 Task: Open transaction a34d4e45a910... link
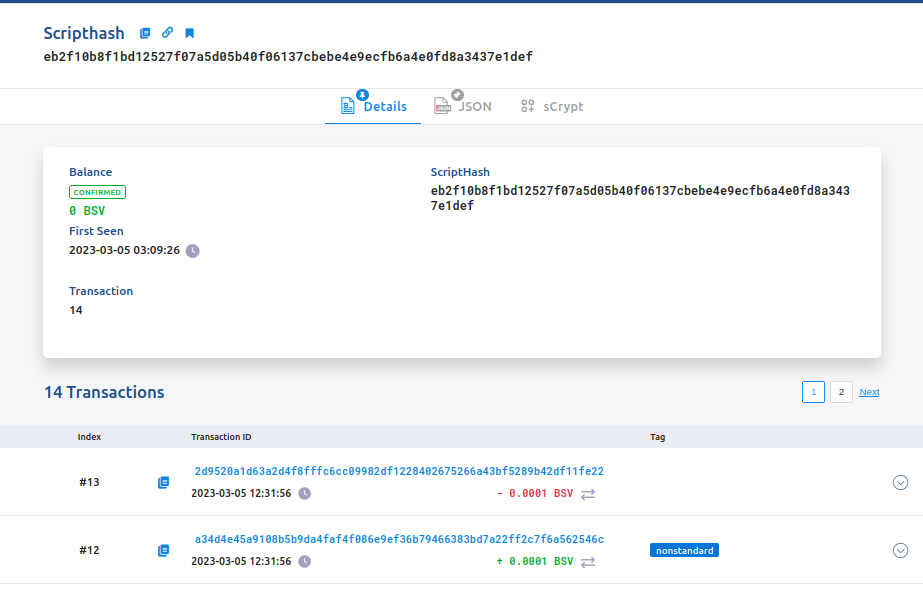[x=399, y=540]
